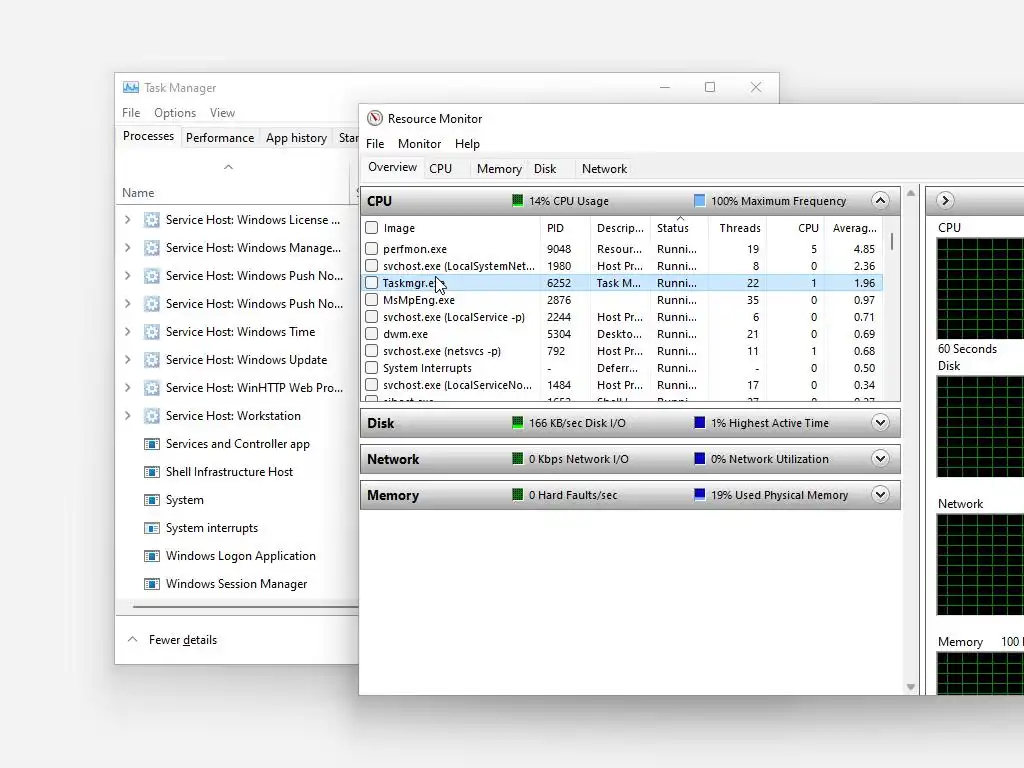Tick the checkbox for System Interrupts
1024x768 pixels.
[x=372, y=368]
